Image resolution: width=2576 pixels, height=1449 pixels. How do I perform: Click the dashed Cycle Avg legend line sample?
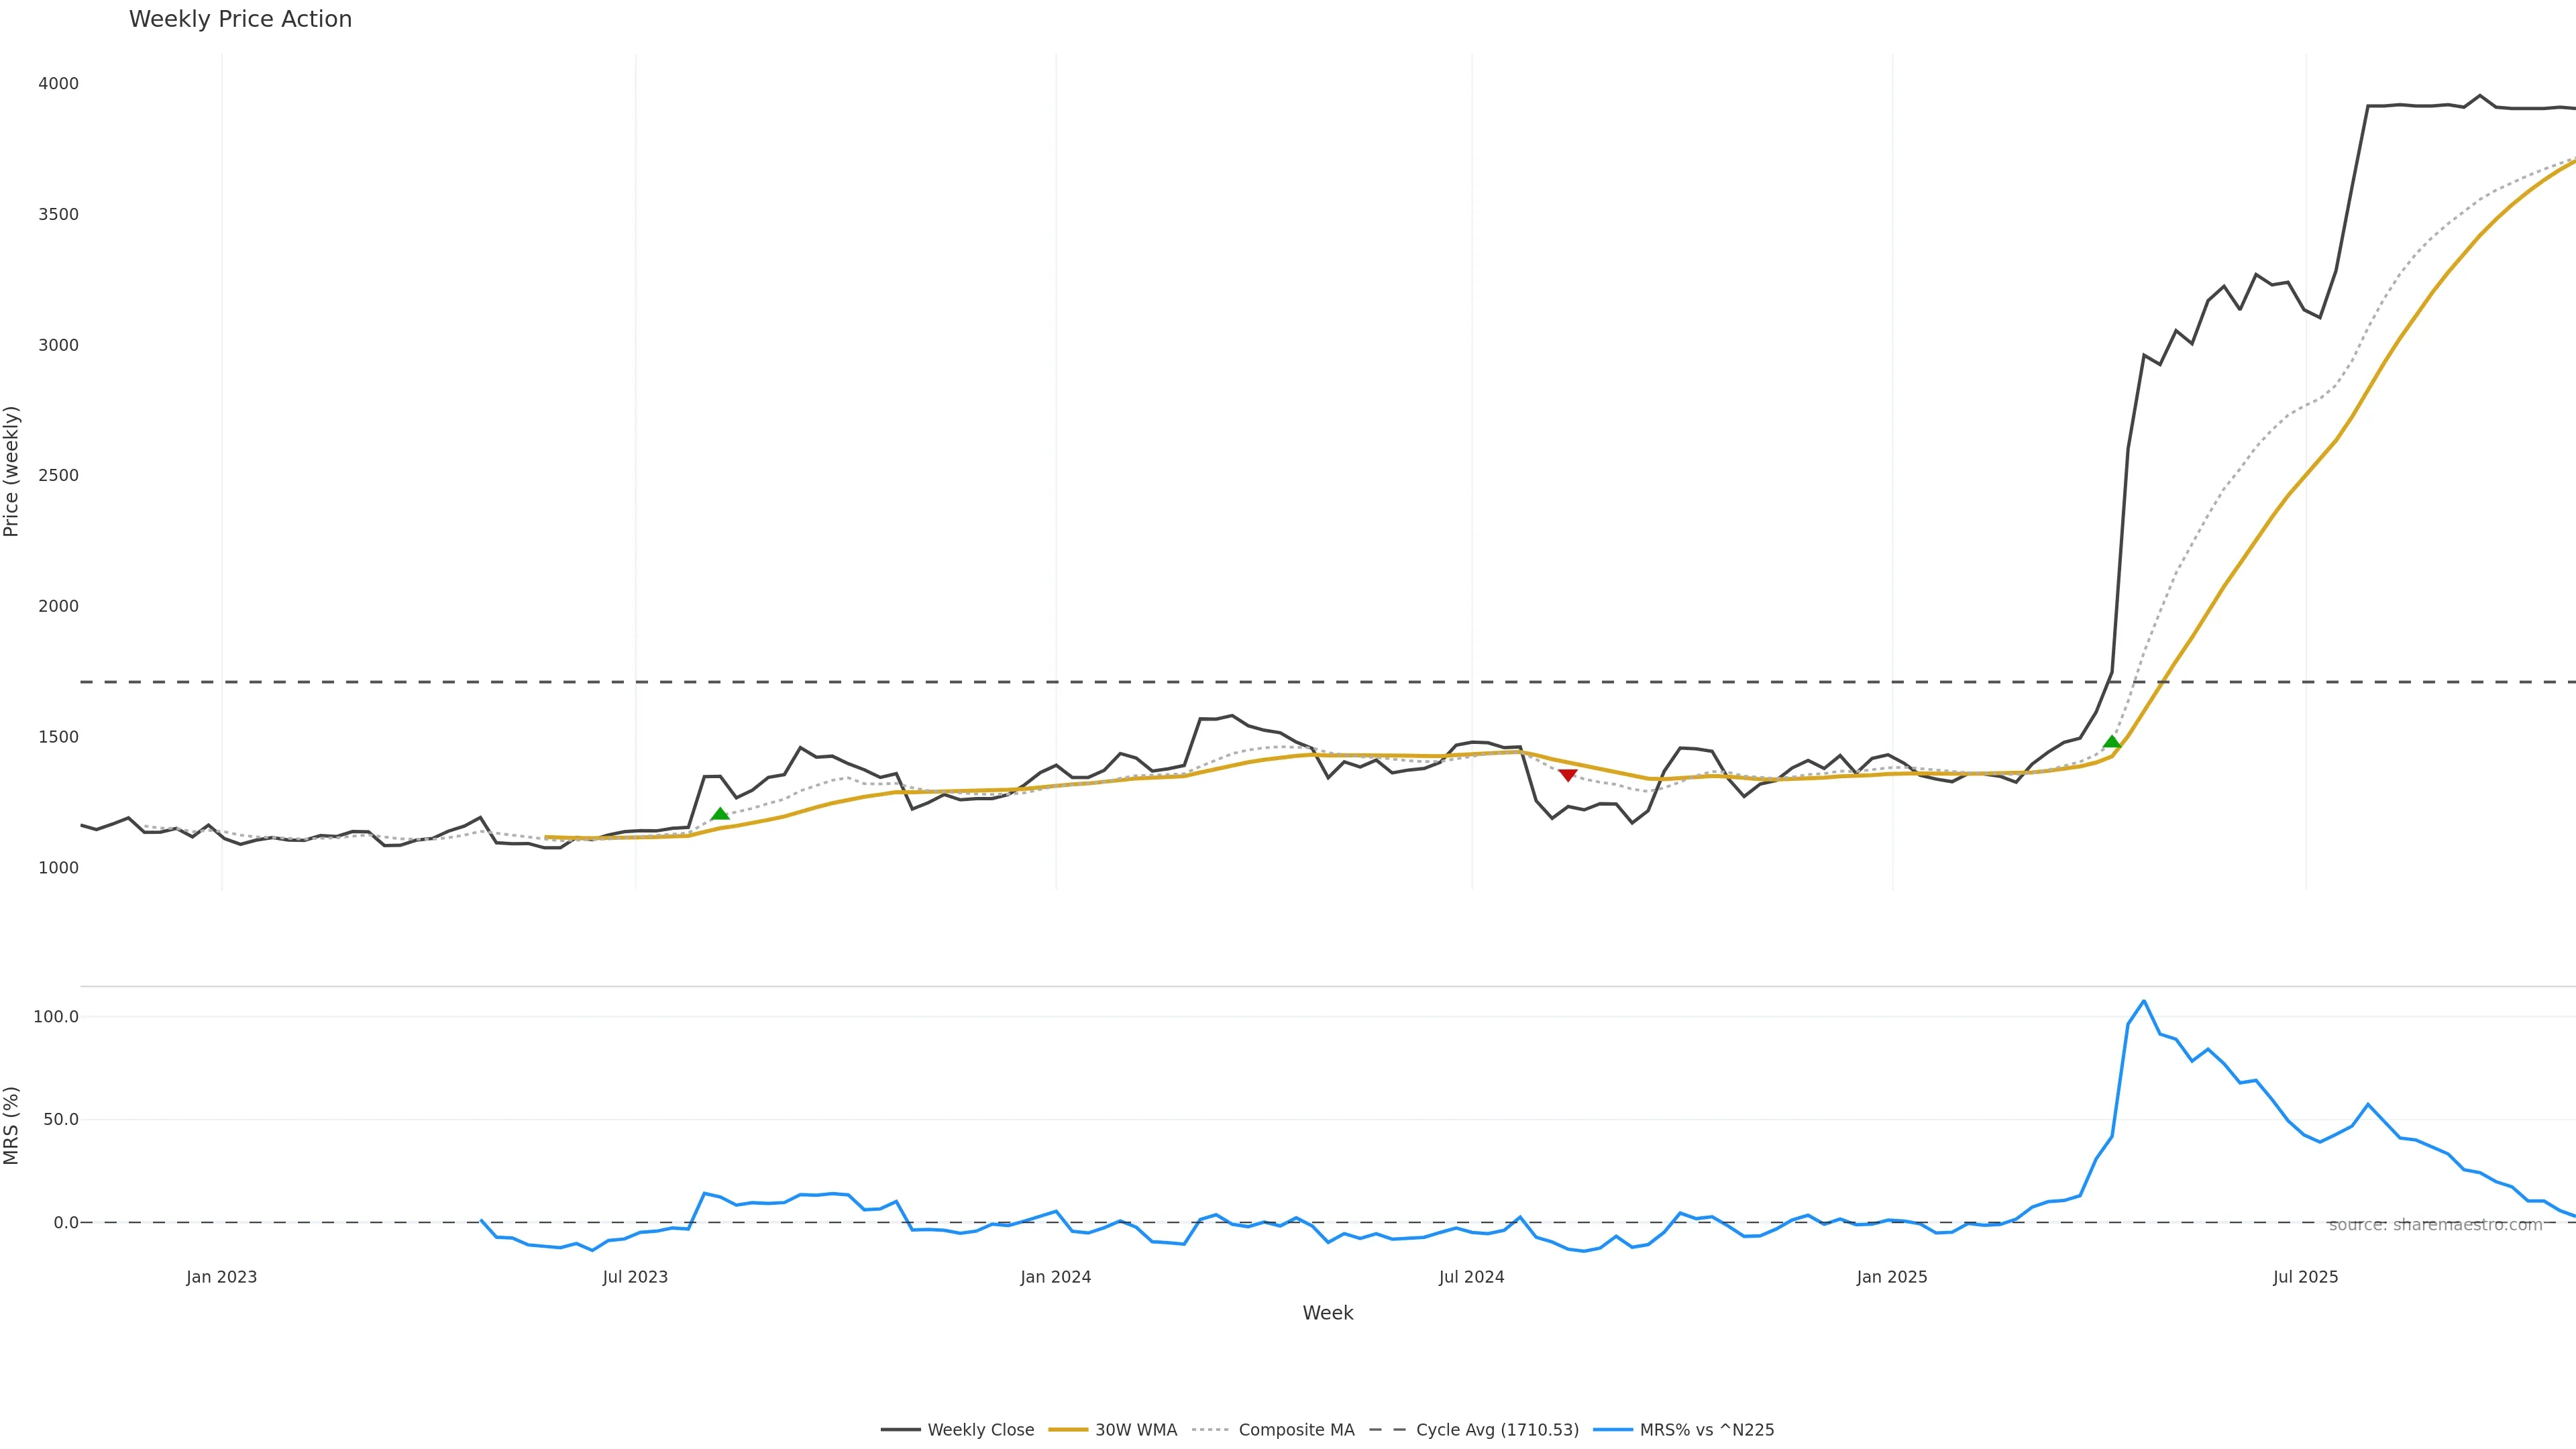click(1388, 1430)
